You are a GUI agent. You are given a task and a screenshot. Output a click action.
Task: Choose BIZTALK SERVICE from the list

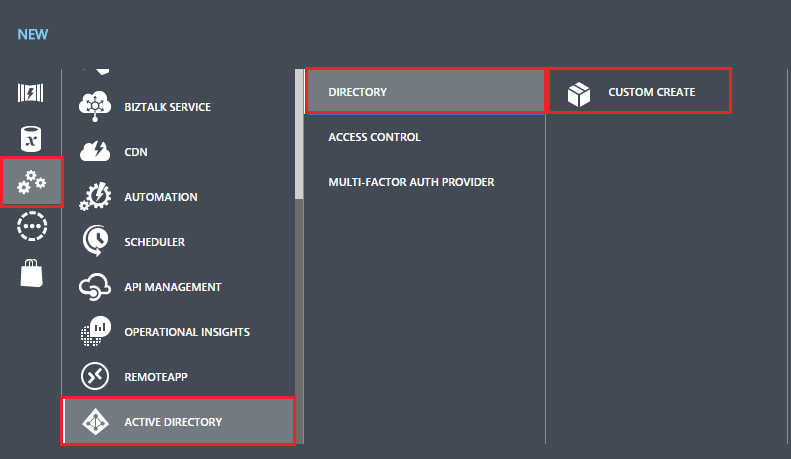[x=167, y=107]
